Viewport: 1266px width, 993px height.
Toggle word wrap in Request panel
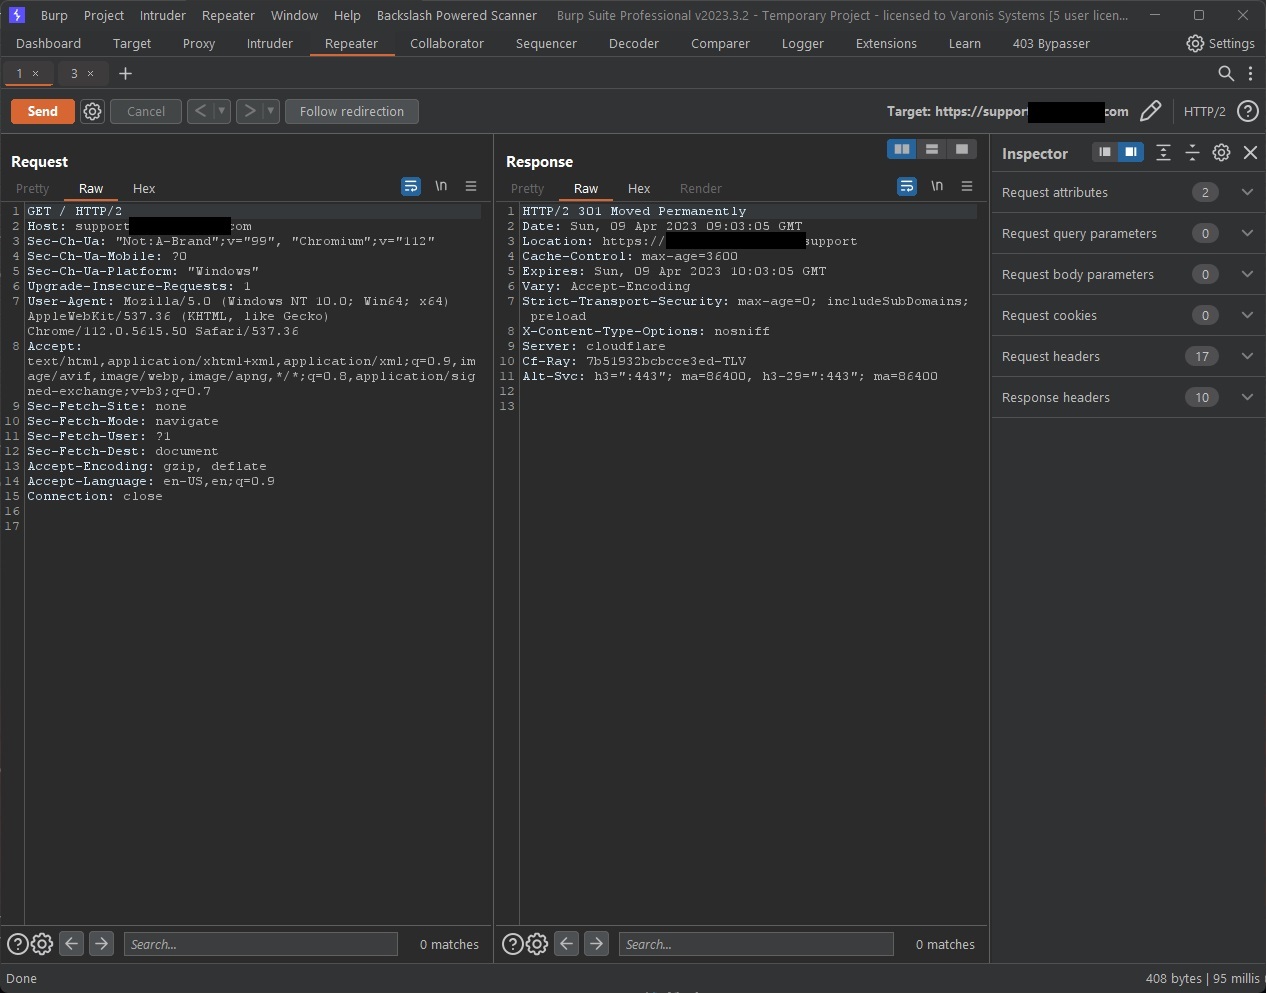[410, 186]
